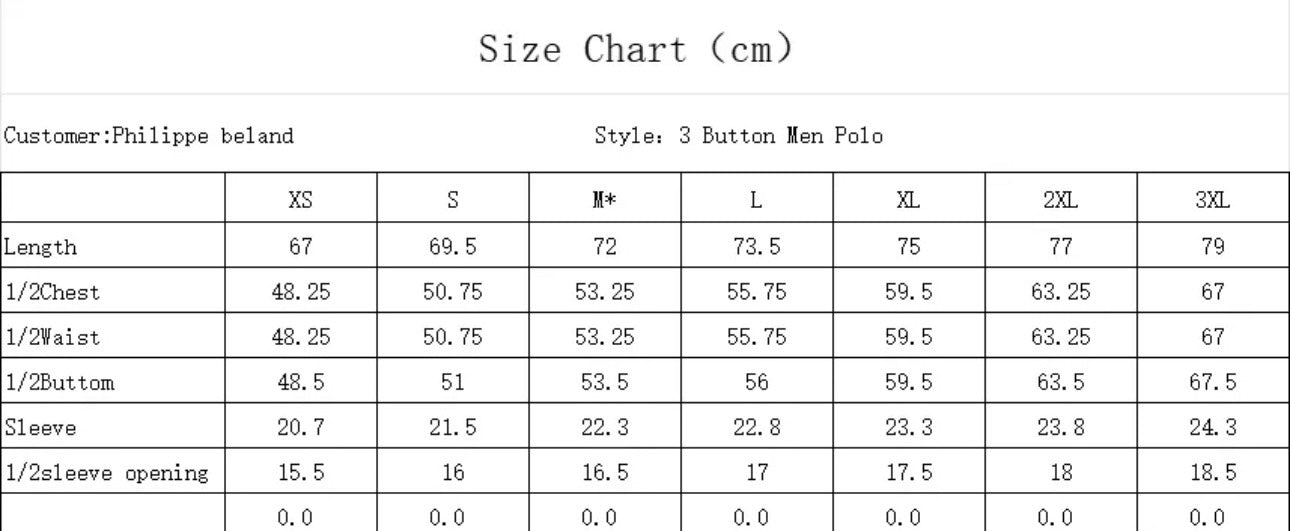Select the Length row label
This screenshot has width=1290, height=531.
click(x=41, y=247)
